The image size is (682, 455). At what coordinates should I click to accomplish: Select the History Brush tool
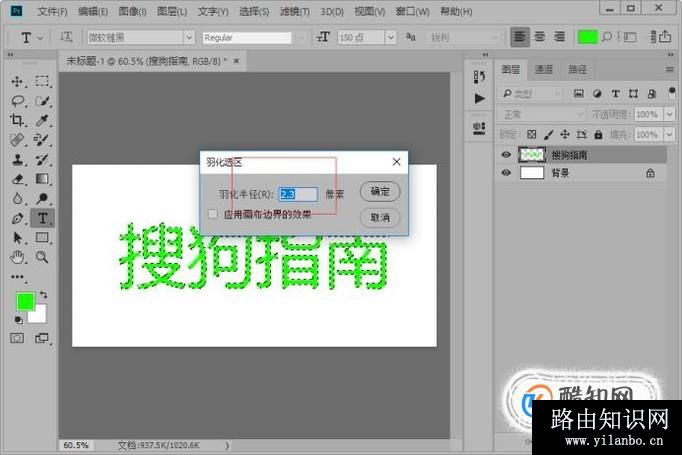coord(42,159)
